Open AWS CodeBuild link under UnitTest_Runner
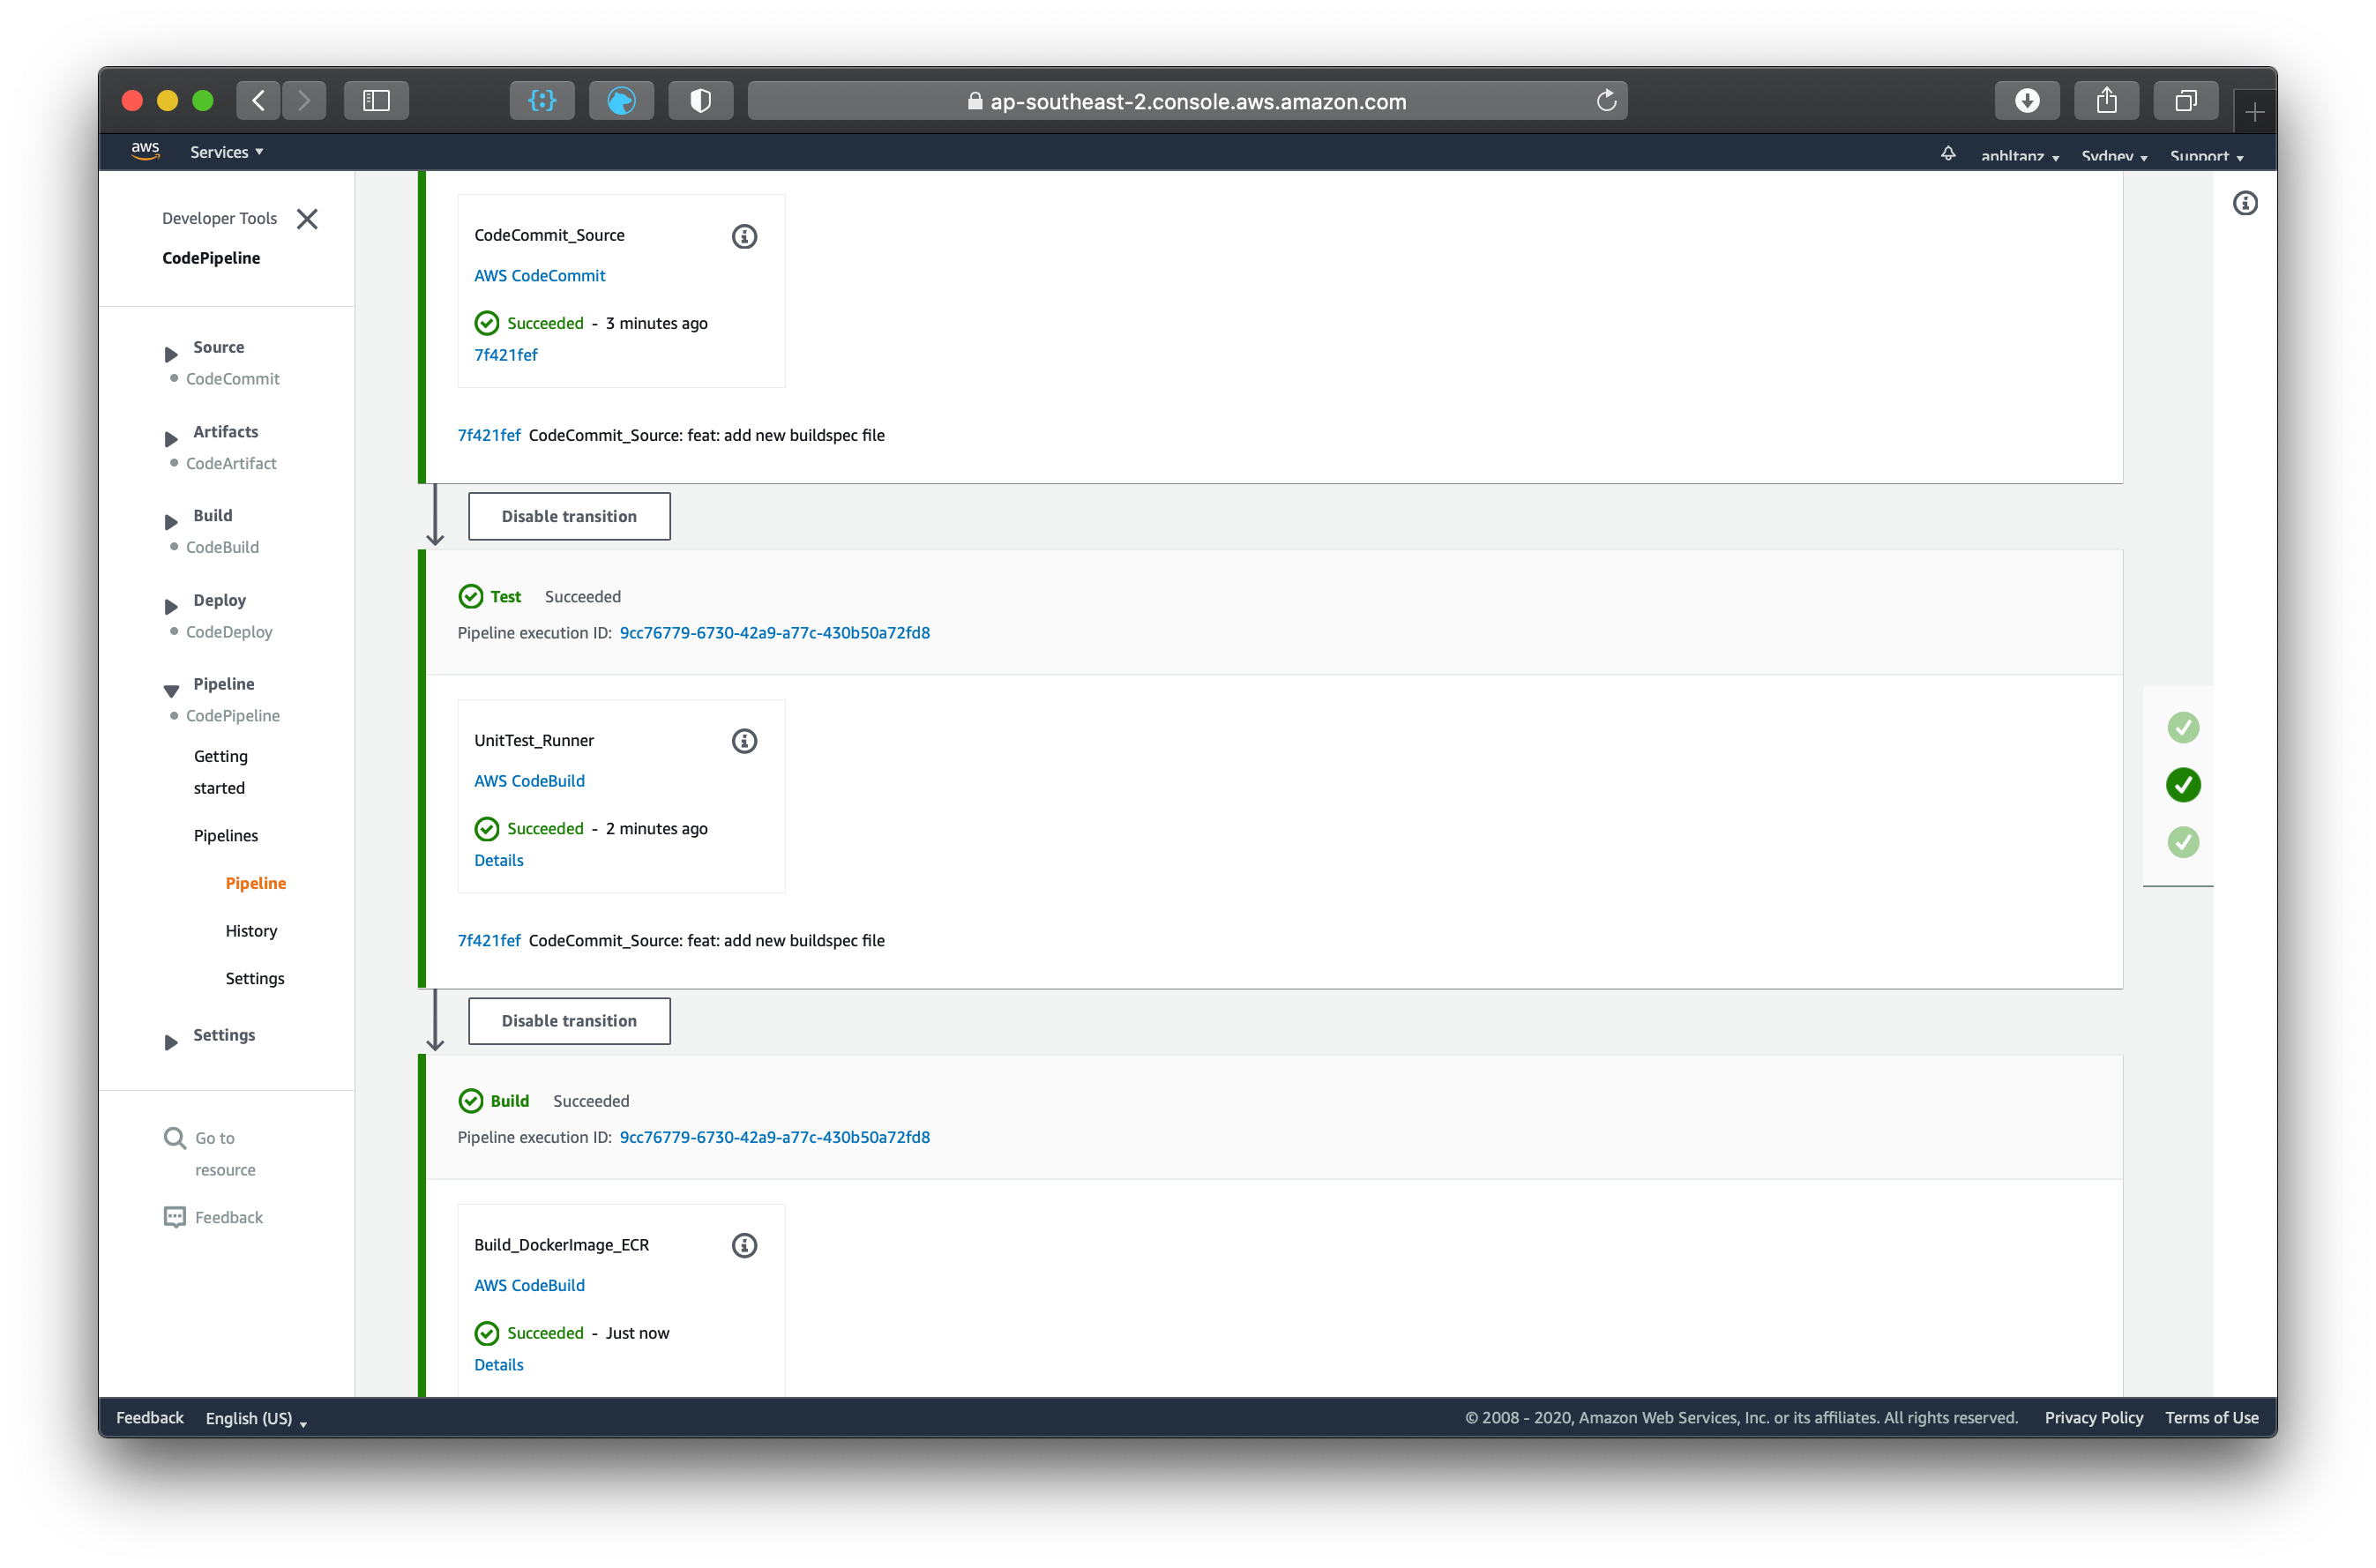2376x1568 pixels. pyautogui.click(x=530, y=781)
